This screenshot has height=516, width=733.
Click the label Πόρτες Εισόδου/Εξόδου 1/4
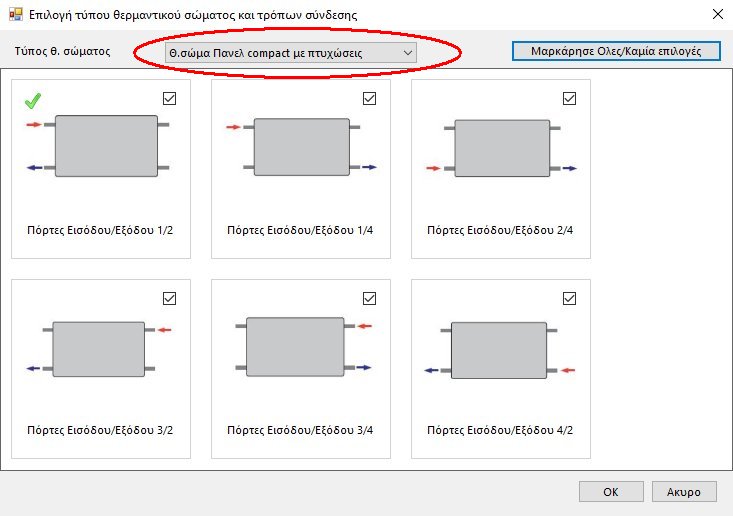coord(300,230)
